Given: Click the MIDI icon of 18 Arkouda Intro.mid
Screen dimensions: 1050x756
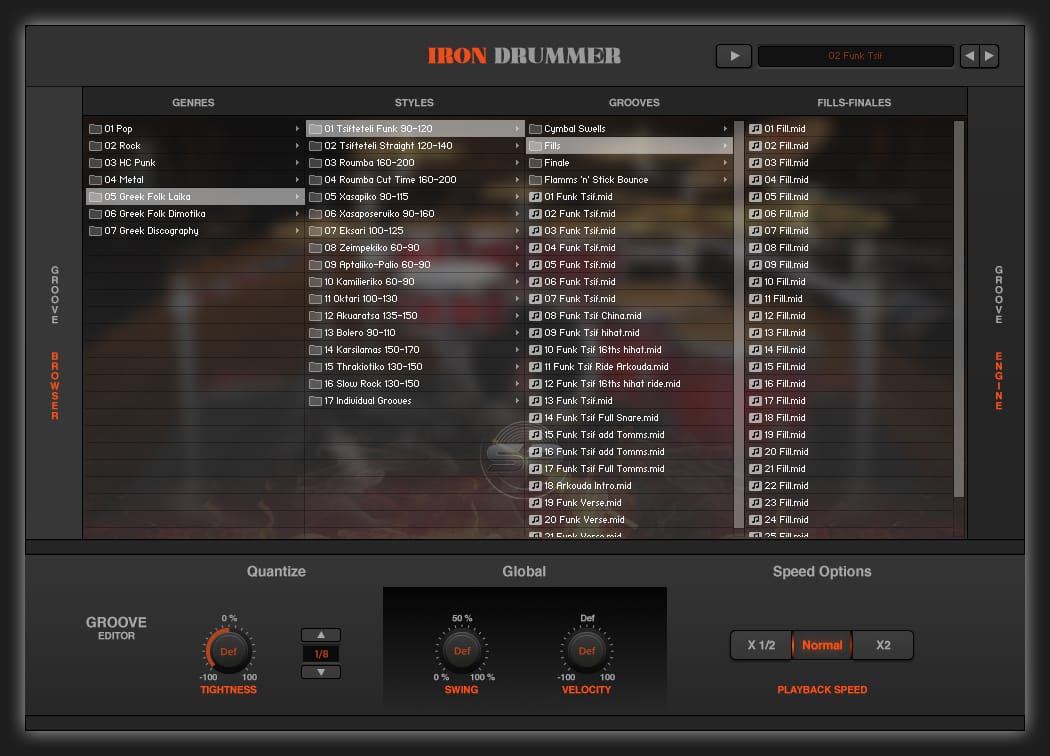Looking at the screenshot, I should click(x=535, y=486).
